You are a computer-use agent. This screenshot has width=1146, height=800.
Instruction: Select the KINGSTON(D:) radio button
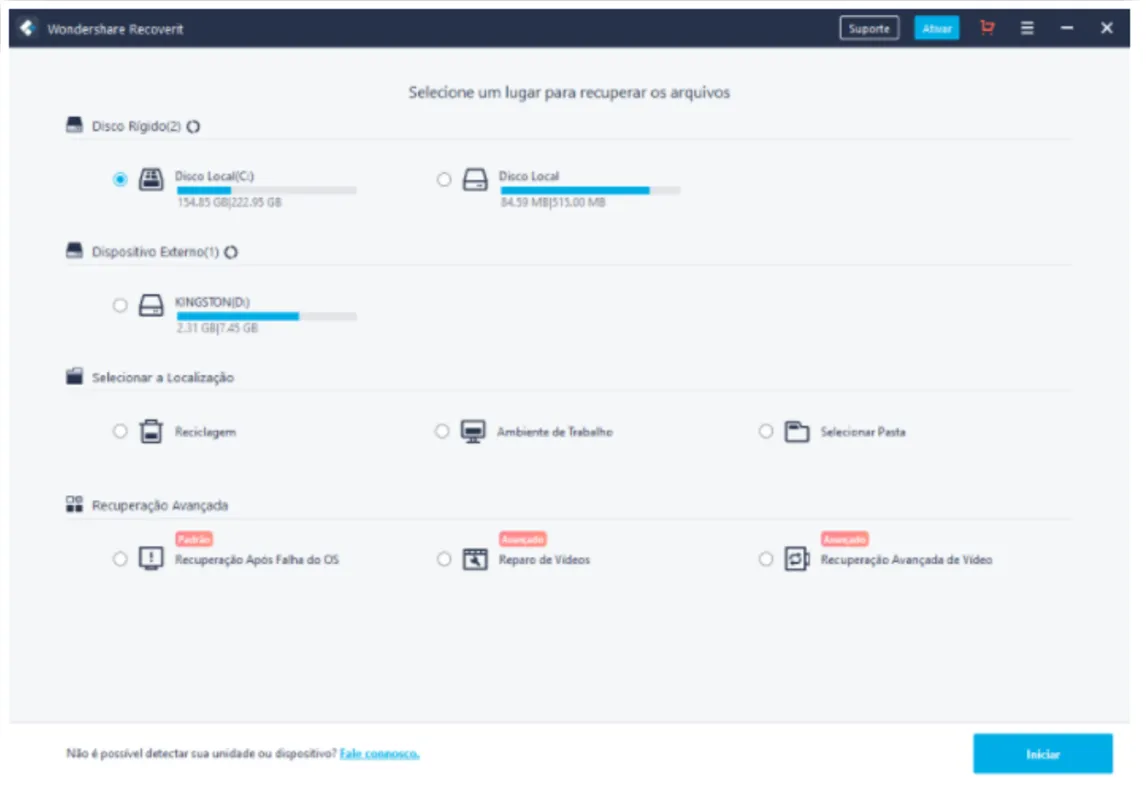[120, 305]
